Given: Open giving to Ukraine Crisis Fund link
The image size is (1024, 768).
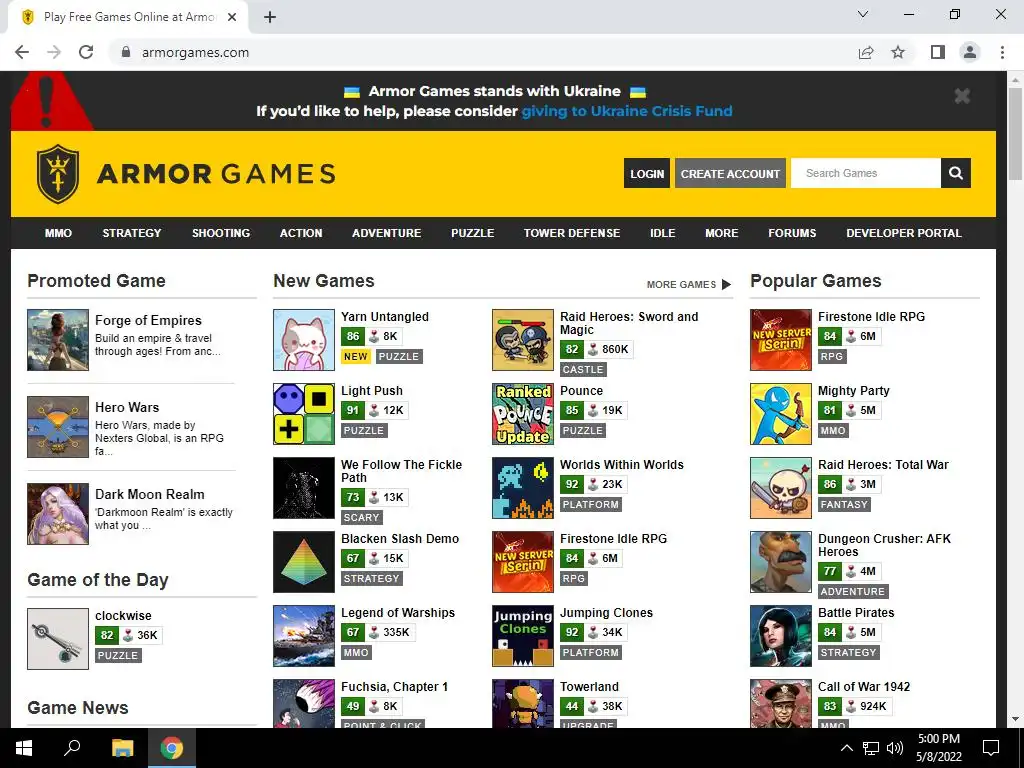Looking at the screenshot, I should [627, 111].
